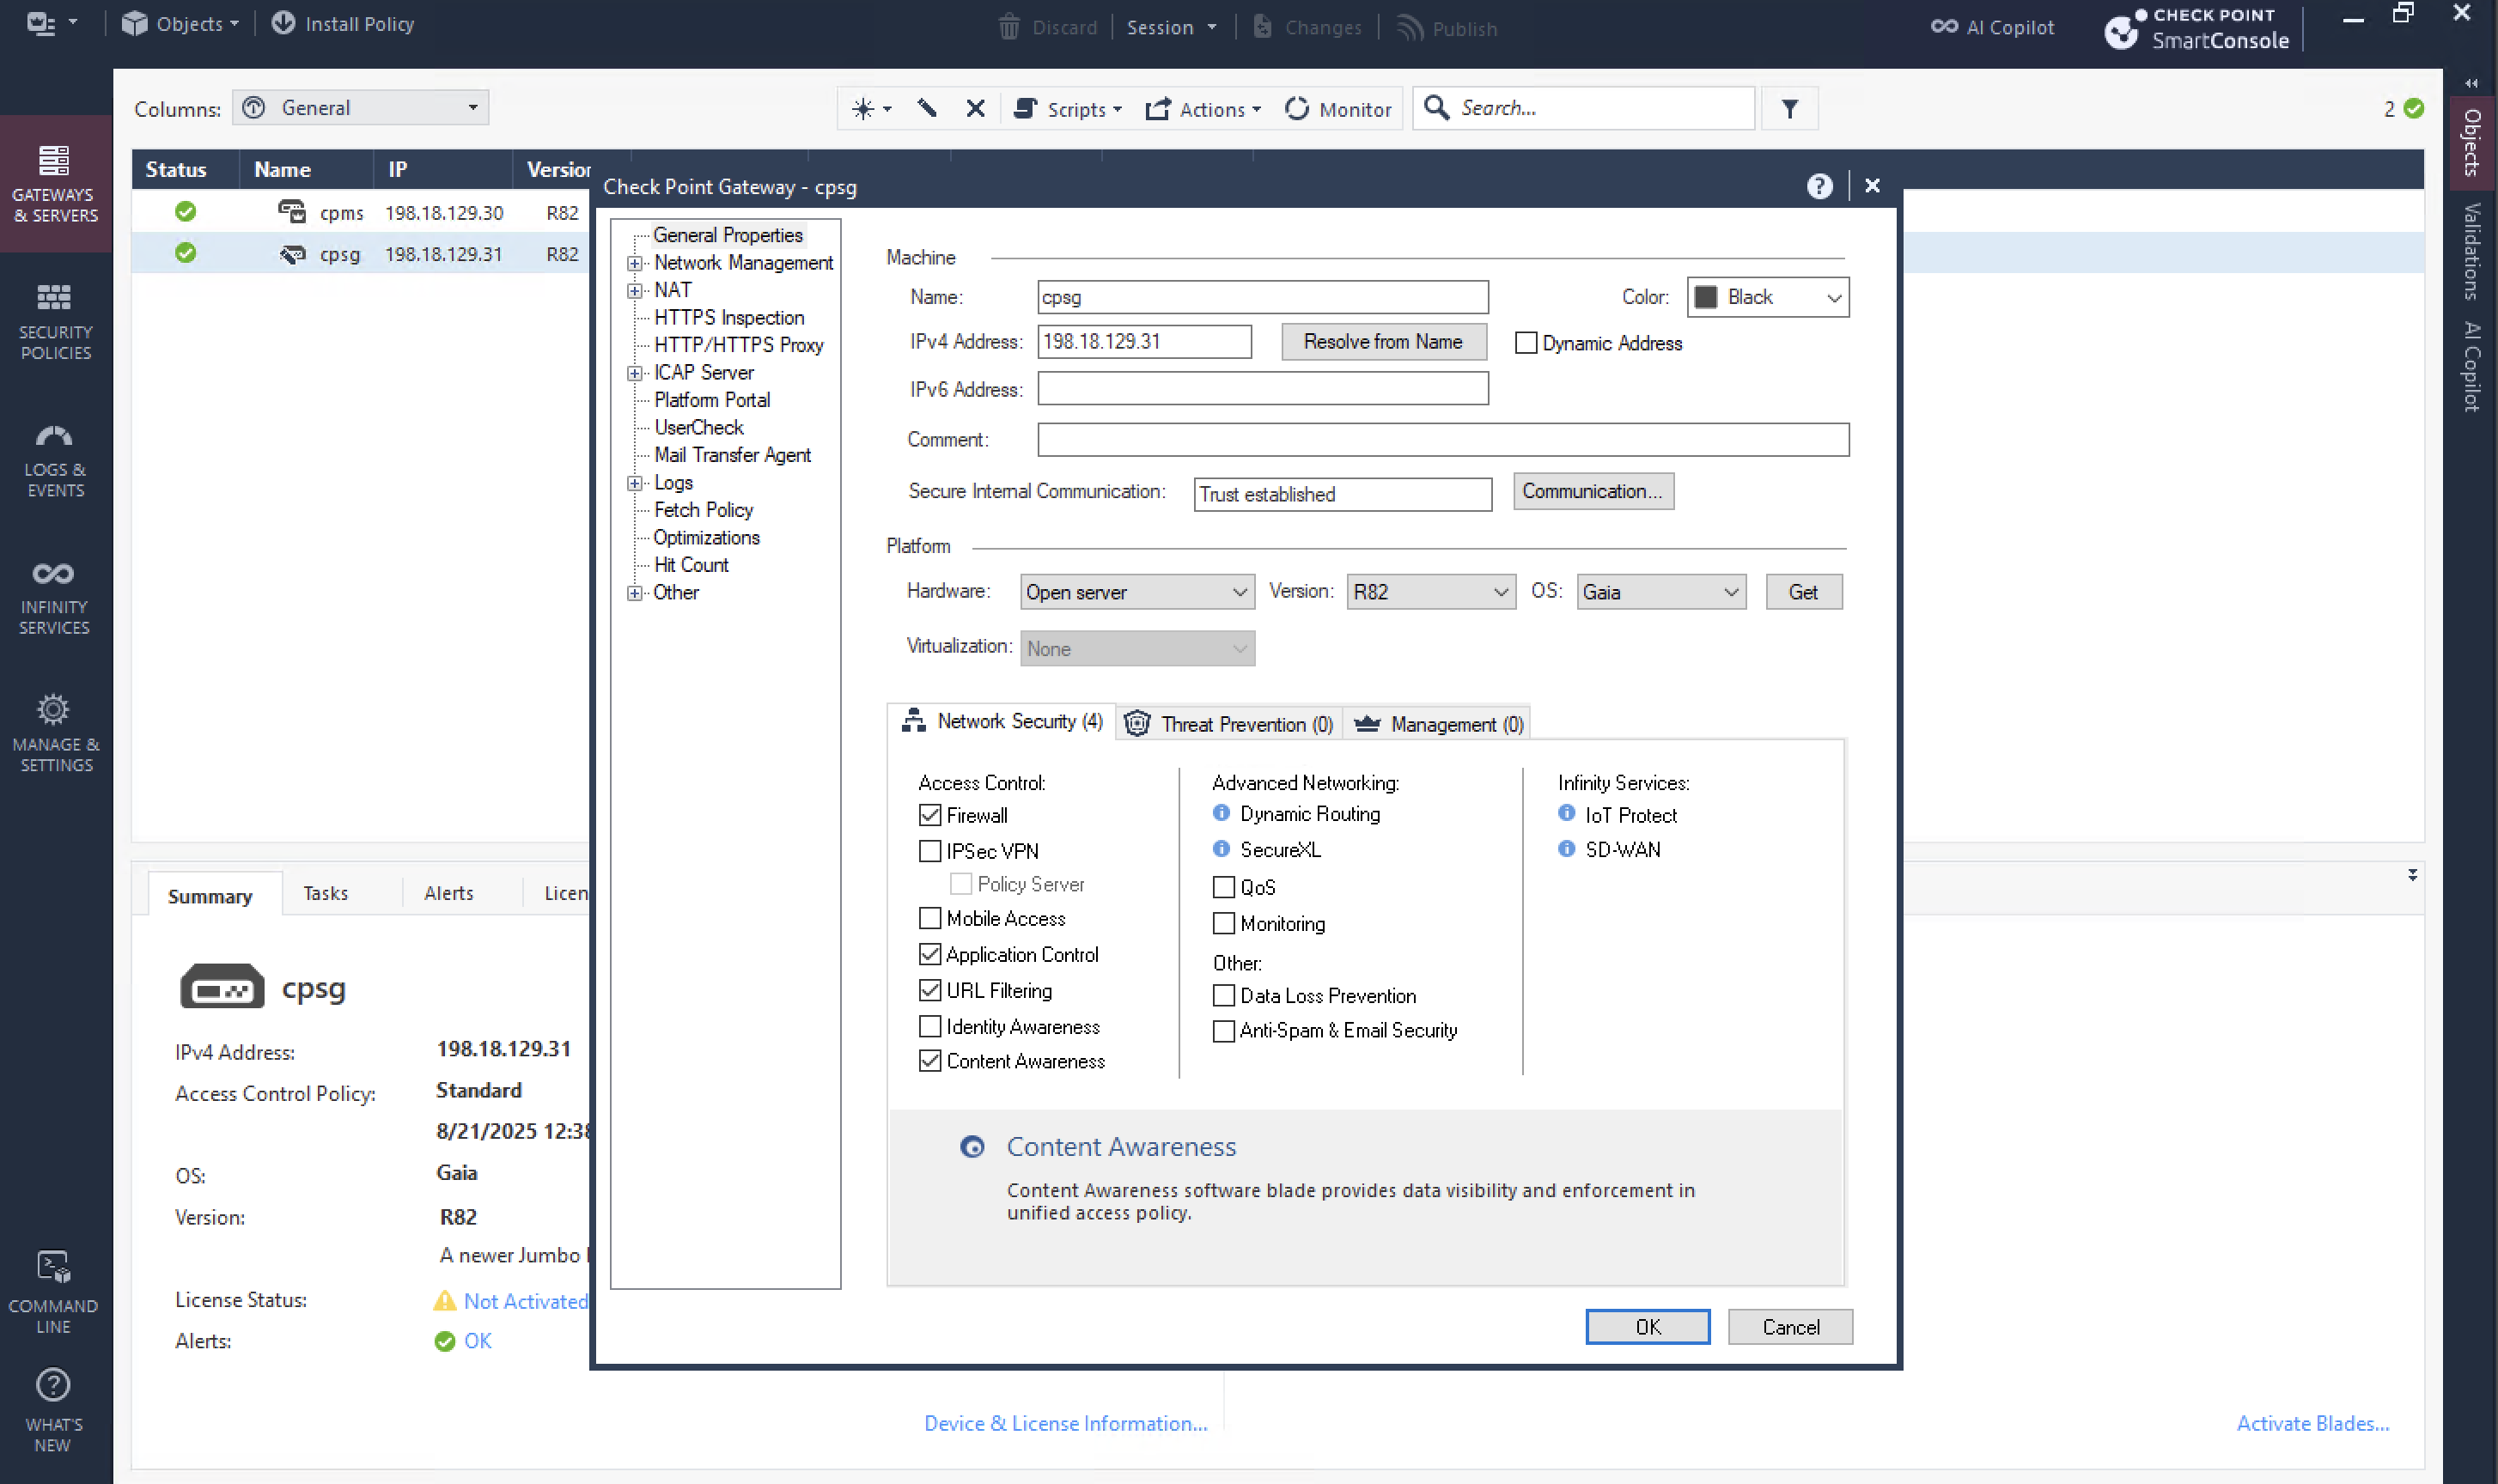Expand the Network Management tree node
This screenshot has width=2498, height=1484.
pos(634,263)
